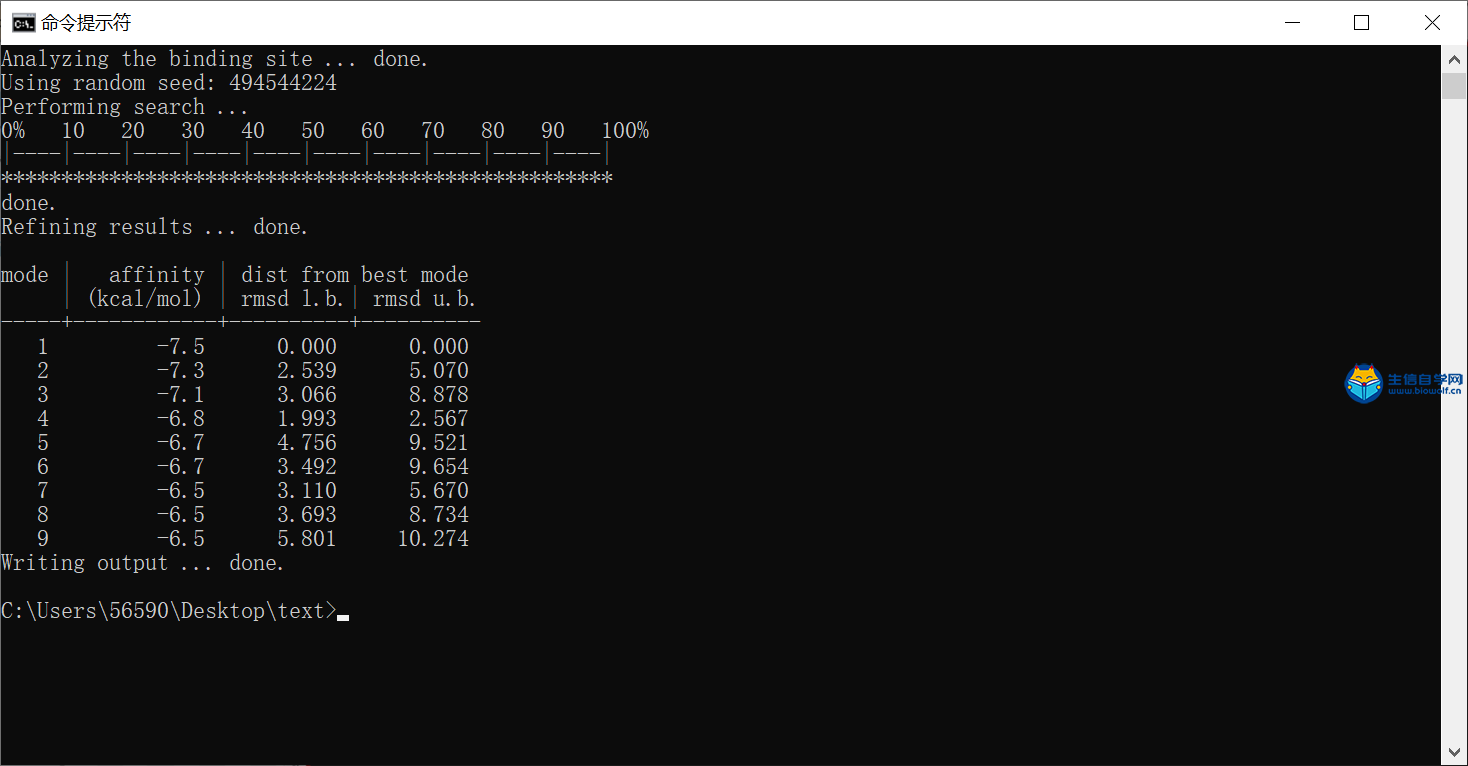Click the 'mode' column header

25,275
